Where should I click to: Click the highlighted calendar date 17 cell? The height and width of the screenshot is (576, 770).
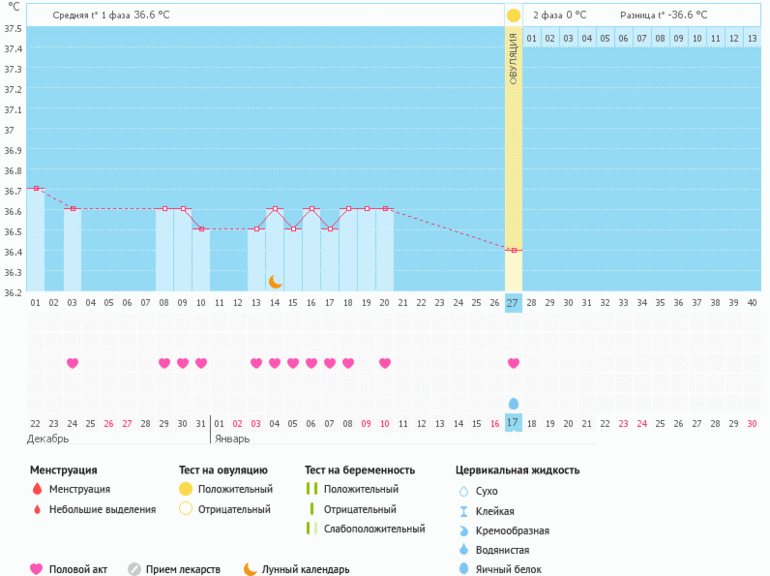click(513, 423)
